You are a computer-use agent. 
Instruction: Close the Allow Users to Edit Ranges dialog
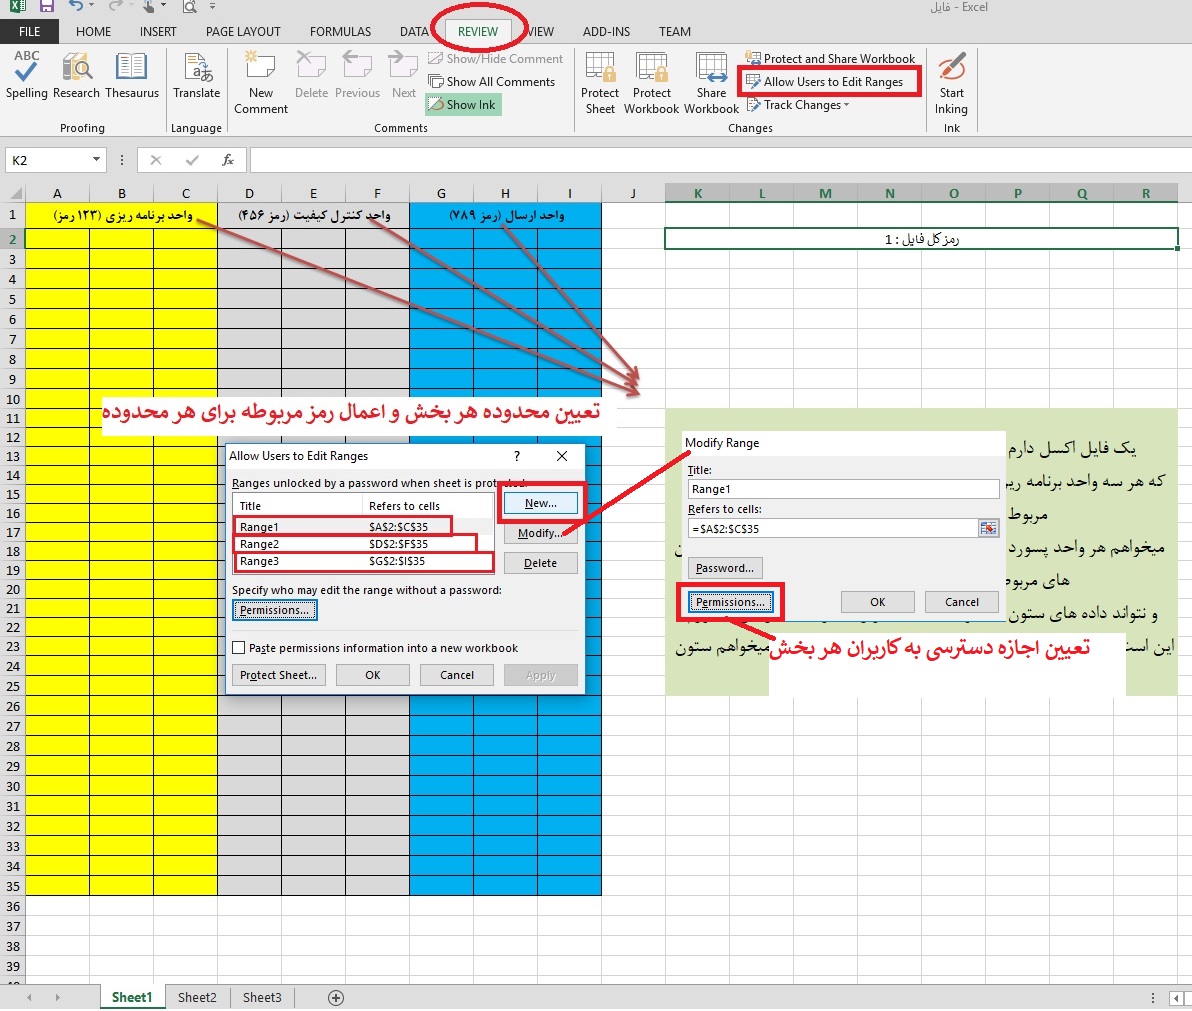[562, 456]
